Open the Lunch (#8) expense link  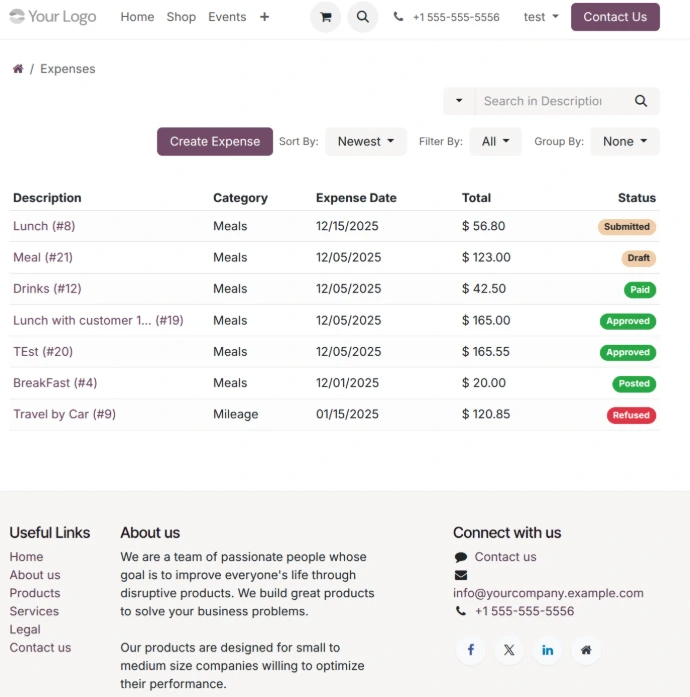pos(44,226)
